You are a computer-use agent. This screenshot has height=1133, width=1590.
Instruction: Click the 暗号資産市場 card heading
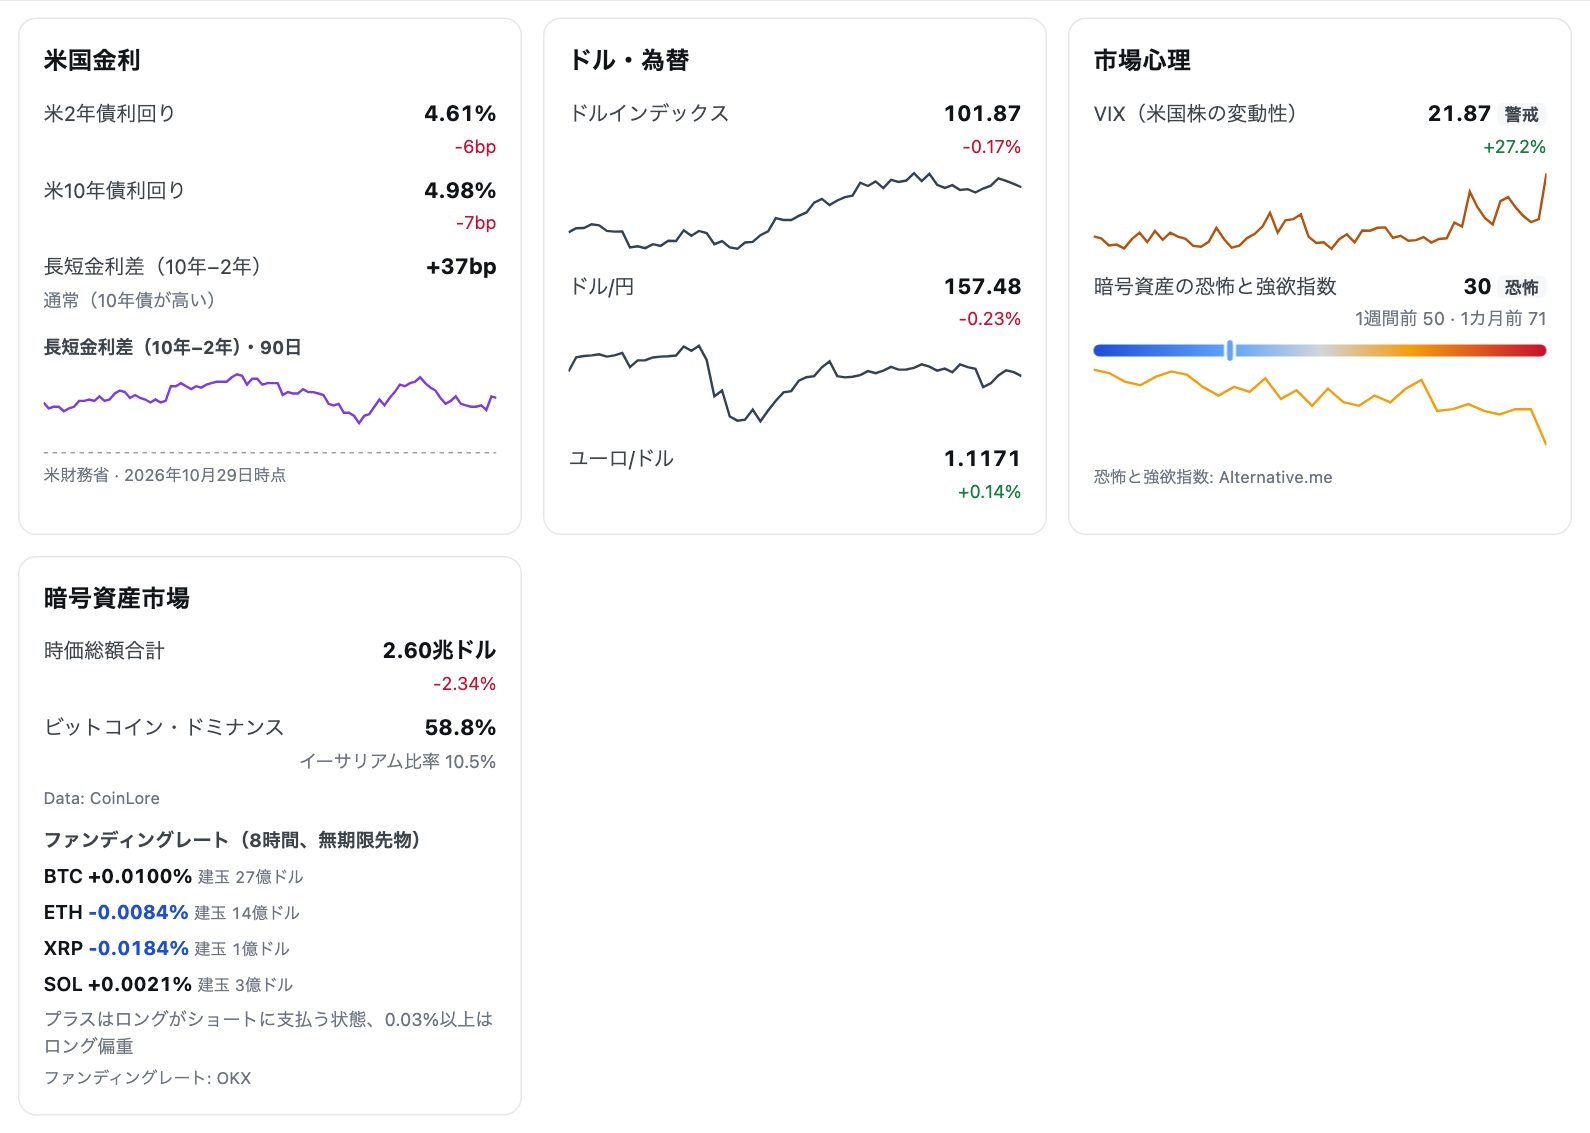click(117, 598)
